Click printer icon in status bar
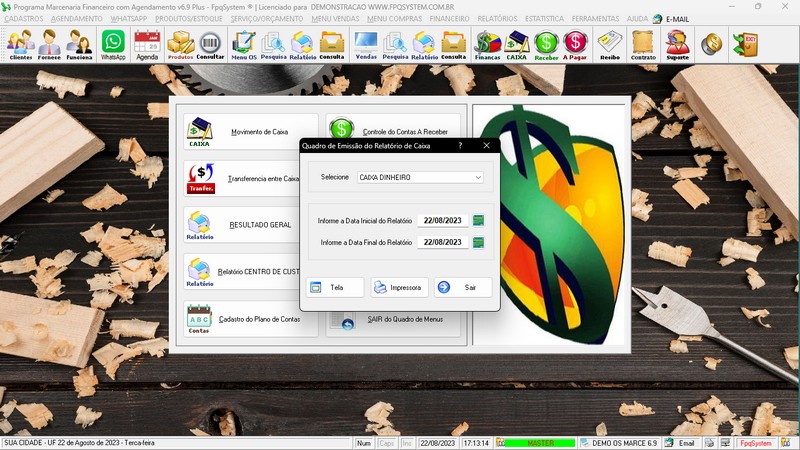800x450 pixels. point(710,443)
